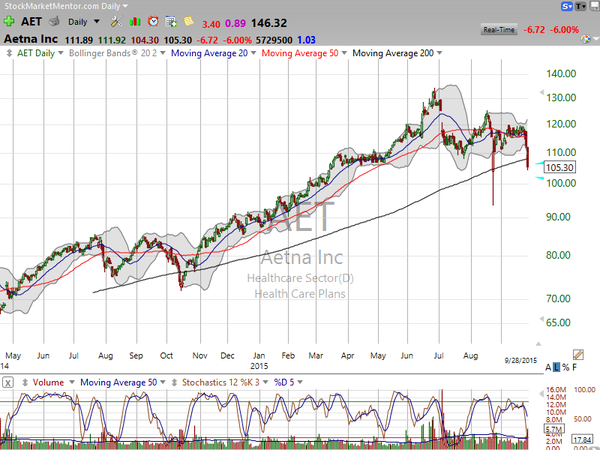Click the calendar with plus icon

click(171, 21)
